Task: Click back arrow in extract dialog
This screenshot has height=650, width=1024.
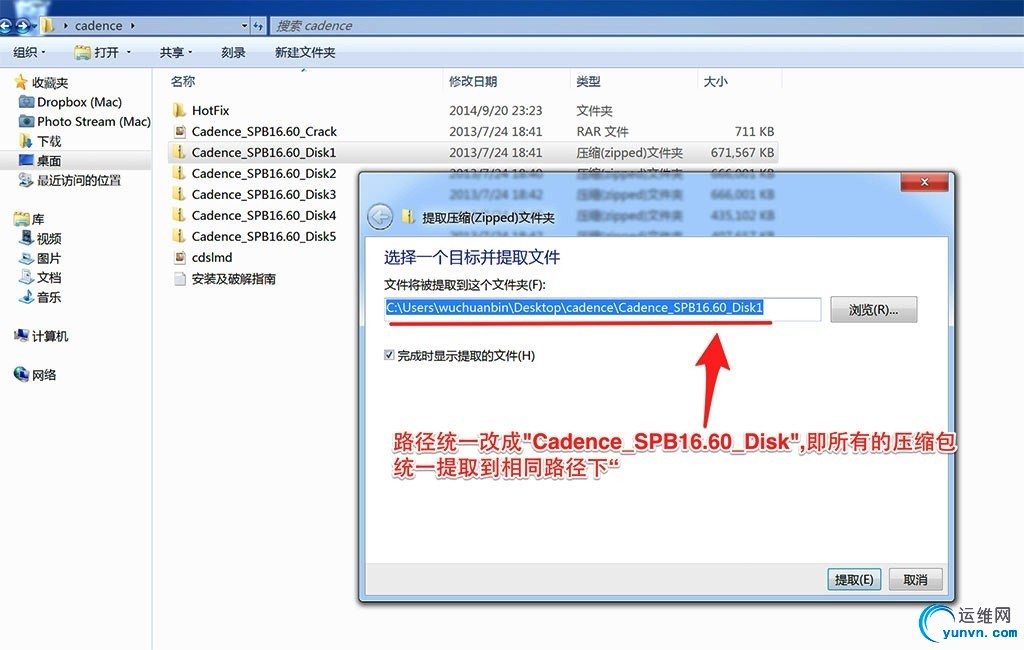Action: (x=380, y=217)
